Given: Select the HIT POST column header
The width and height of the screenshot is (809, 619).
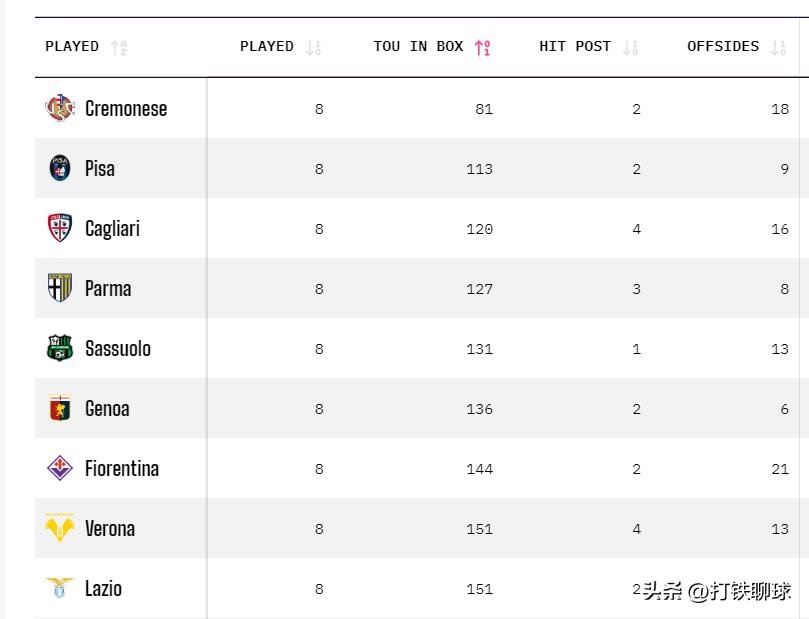Looking at the screenshot, I should coord(575,46).
